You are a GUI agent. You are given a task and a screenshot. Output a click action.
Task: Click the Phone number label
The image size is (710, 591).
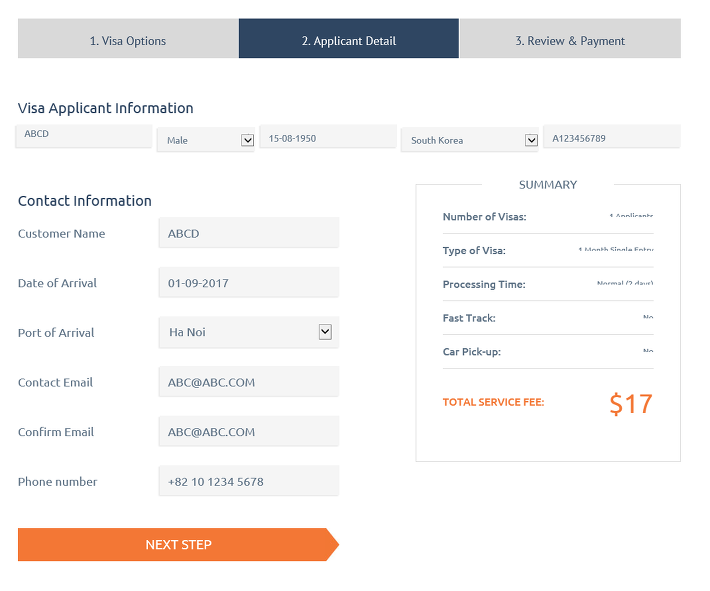point(58,481)
